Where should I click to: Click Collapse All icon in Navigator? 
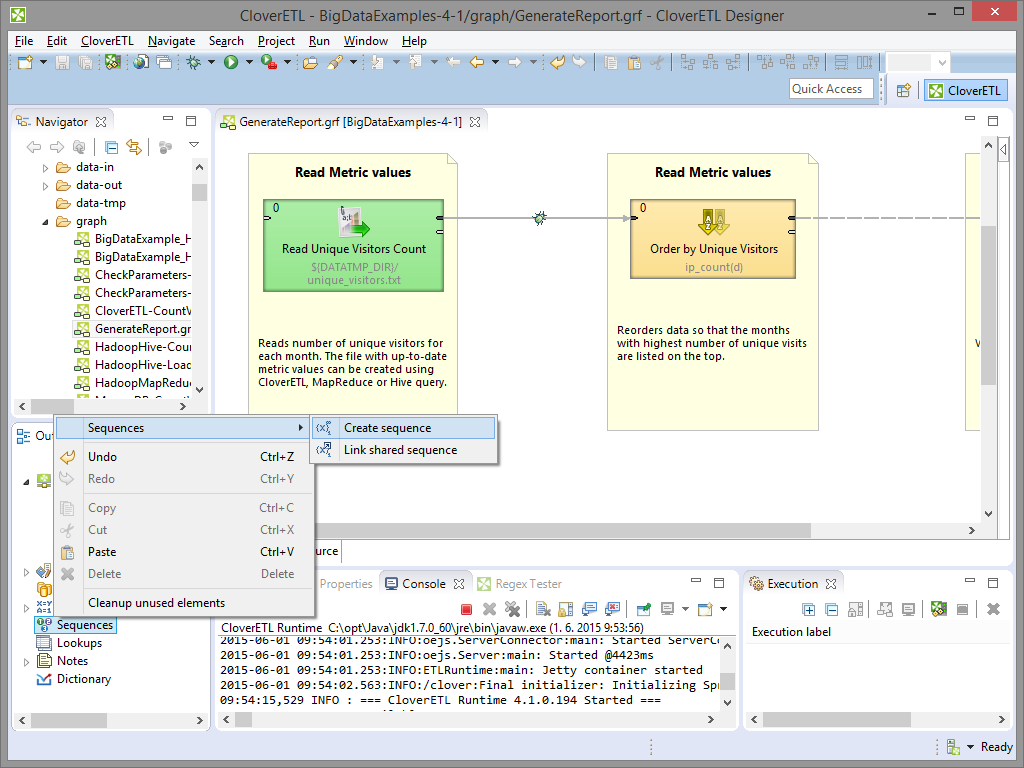pos(112,147)
